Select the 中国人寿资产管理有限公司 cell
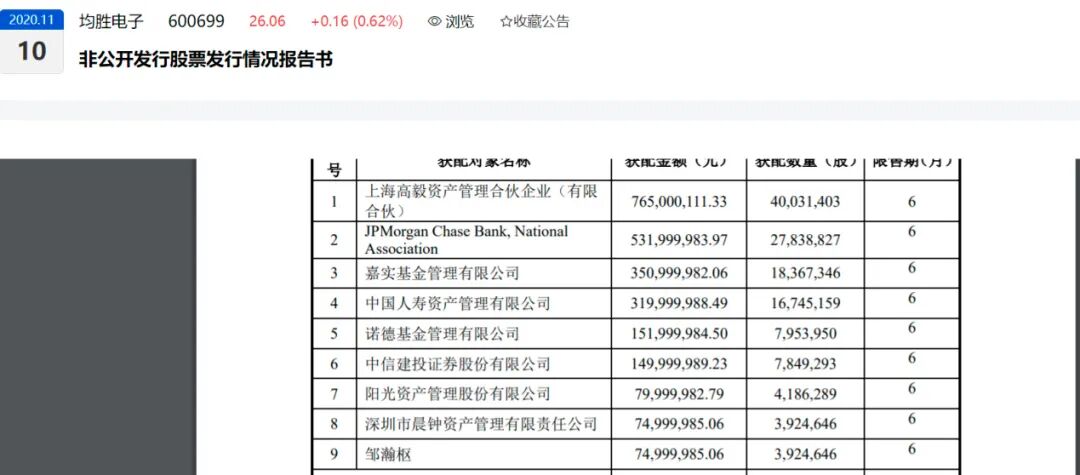The image size is (1080, 475). [x=484, y=304]
